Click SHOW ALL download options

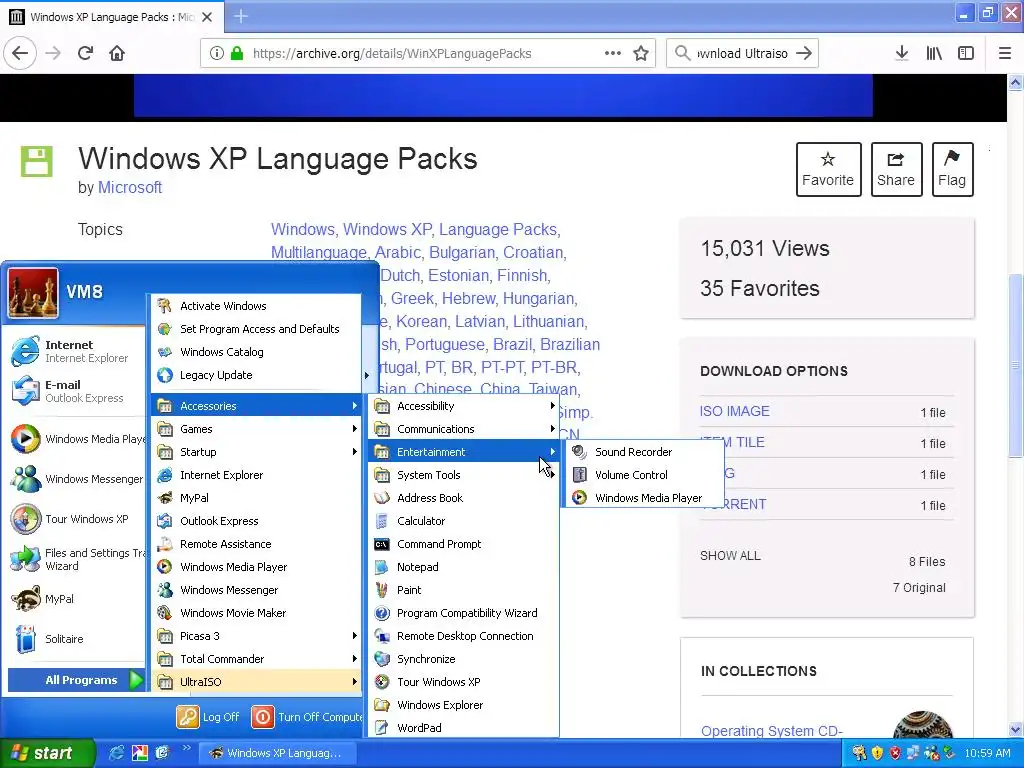pos(730,556)
